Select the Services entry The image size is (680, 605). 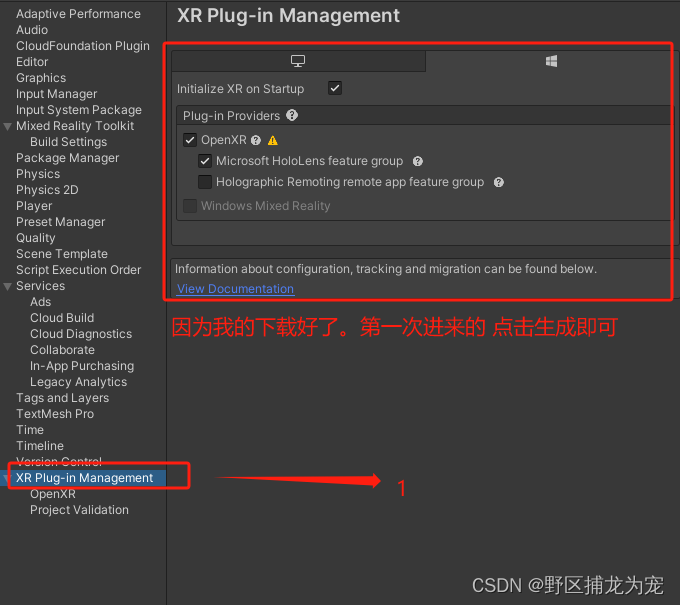[x=41, y=286]
